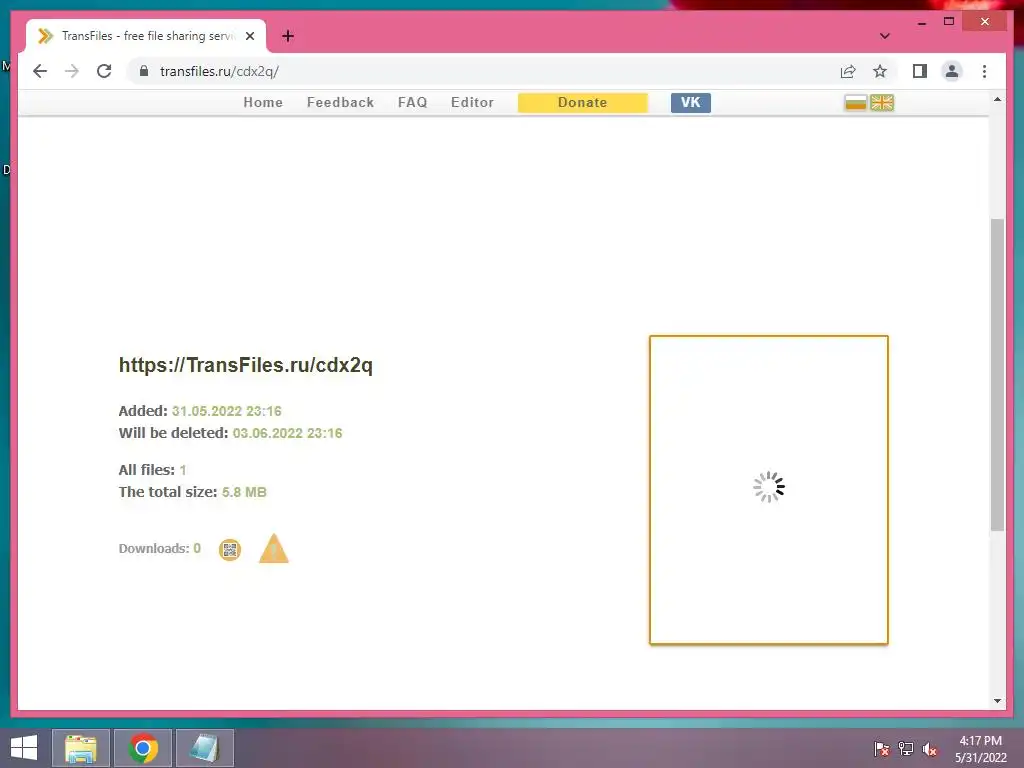This screenshot has width=1024, height=768.
Task: Report the file using warning triangle
Action: pyautogui.click(x=274, y=549)
